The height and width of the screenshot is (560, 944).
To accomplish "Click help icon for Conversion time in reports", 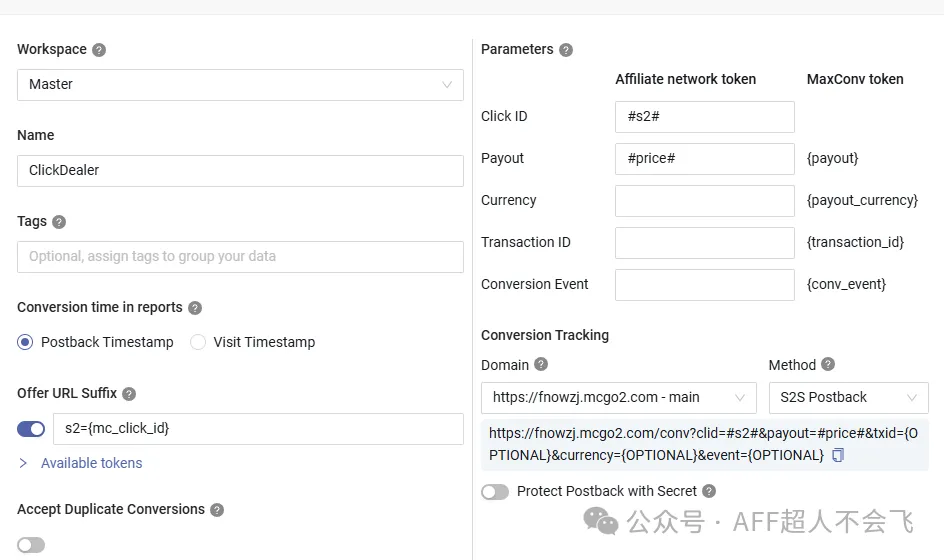I will click(x=195, y=308).
